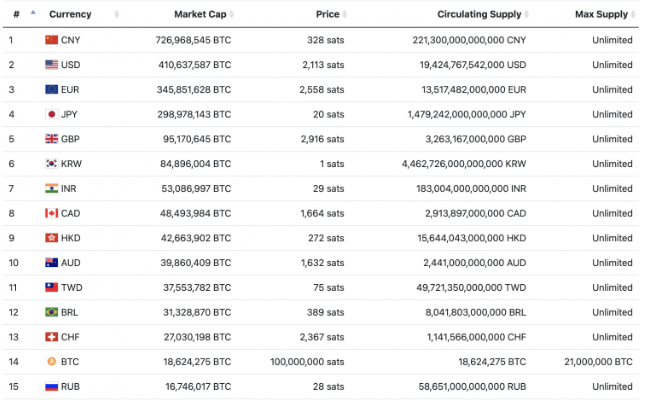Sort the table by the # rank column
658x405 pixels.
[x=17, y=15]
